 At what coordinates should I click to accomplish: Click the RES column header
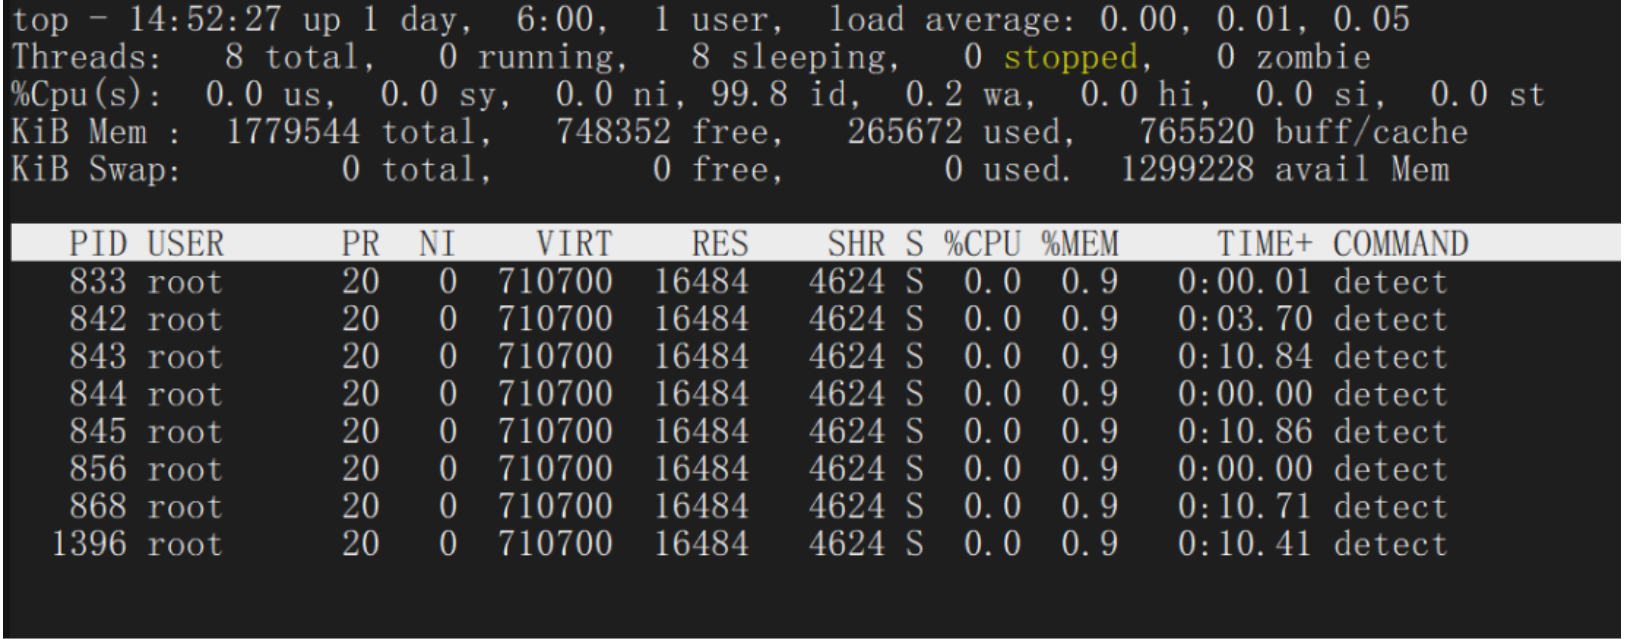719,244
